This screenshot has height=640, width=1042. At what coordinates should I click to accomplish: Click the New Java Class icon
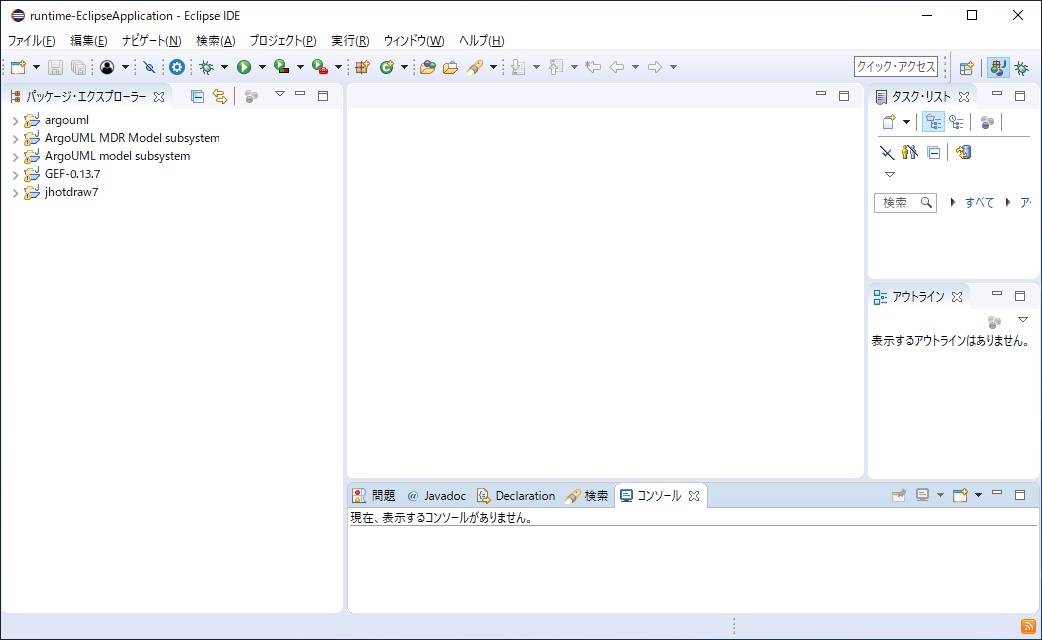(387, 67)
